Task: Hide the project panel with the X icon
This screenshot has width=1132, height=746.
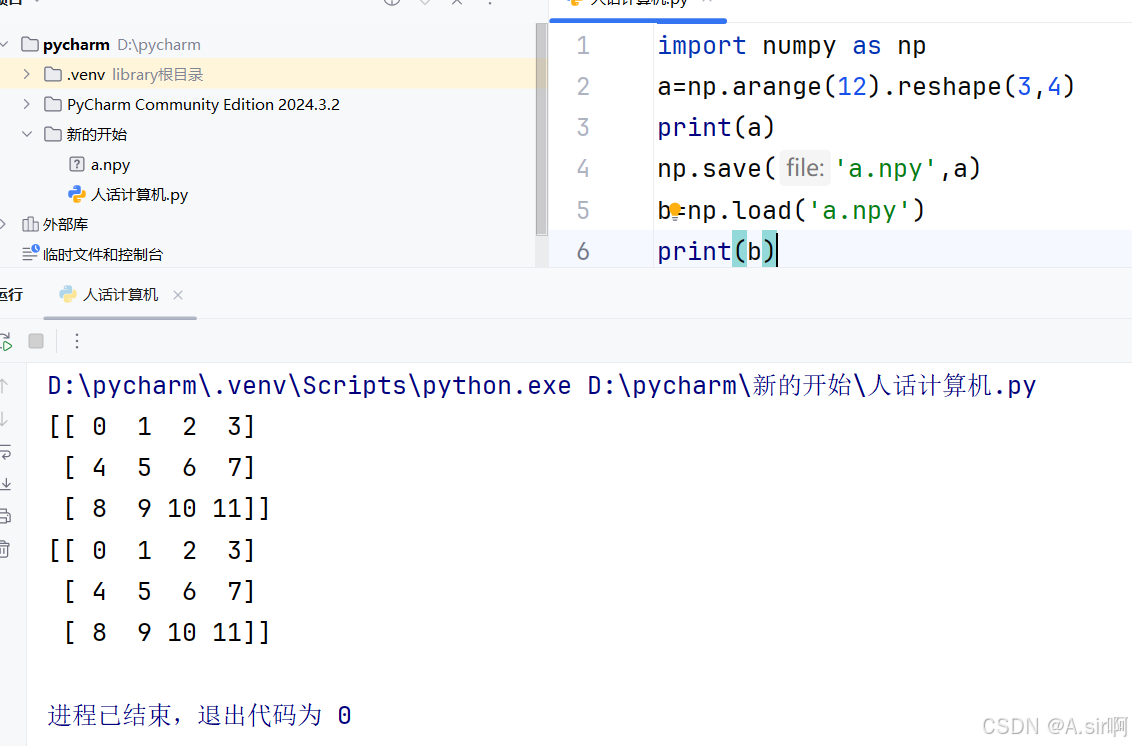Action: (455, 3)
